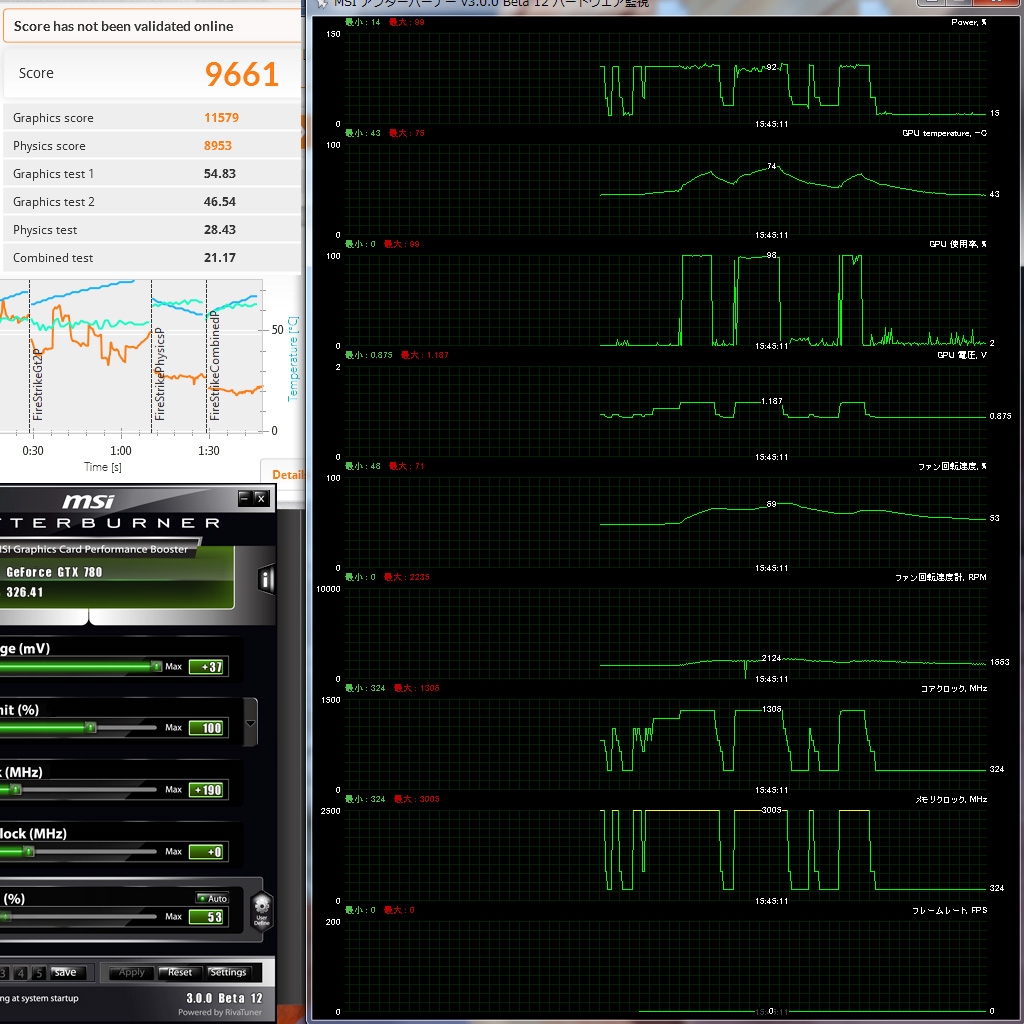Expand the power limit dropdown arrow
Image resolution: width=1024 pixels, height=1024 pixels.
pyautogui.click(x=250, y=723)
